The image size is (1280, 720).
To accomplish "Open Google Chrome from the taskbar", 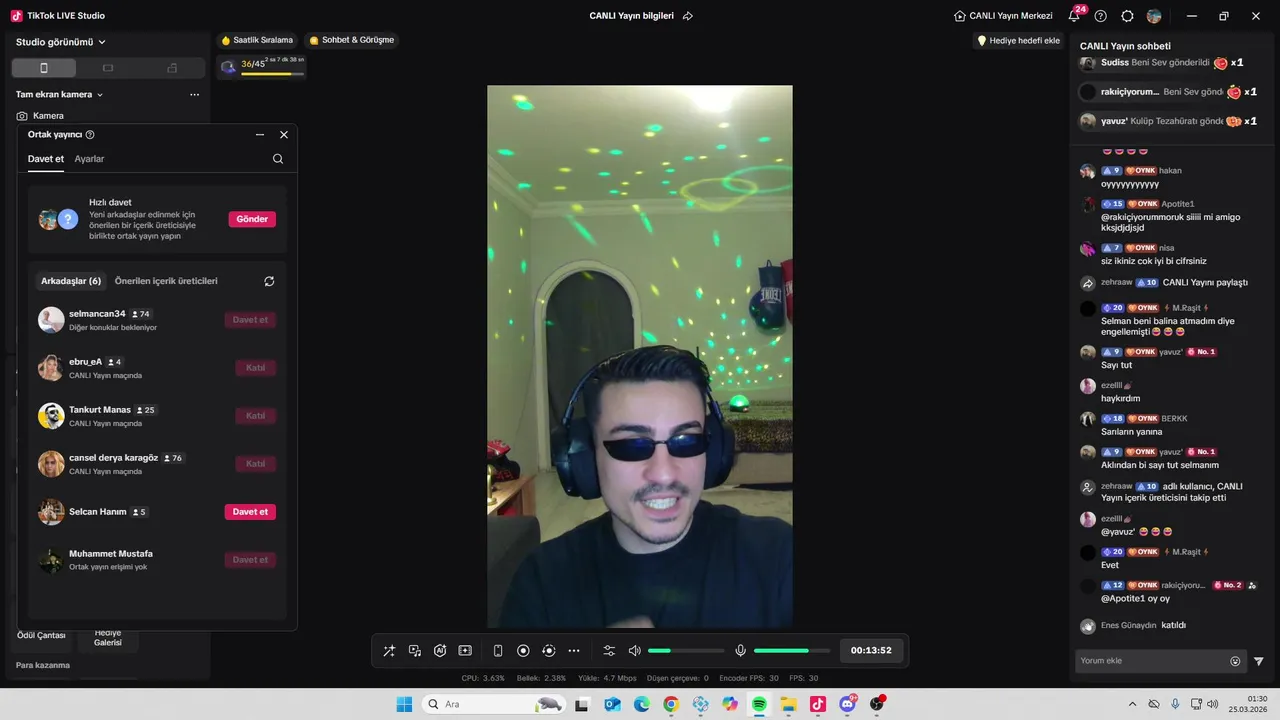I will (671, 704).
